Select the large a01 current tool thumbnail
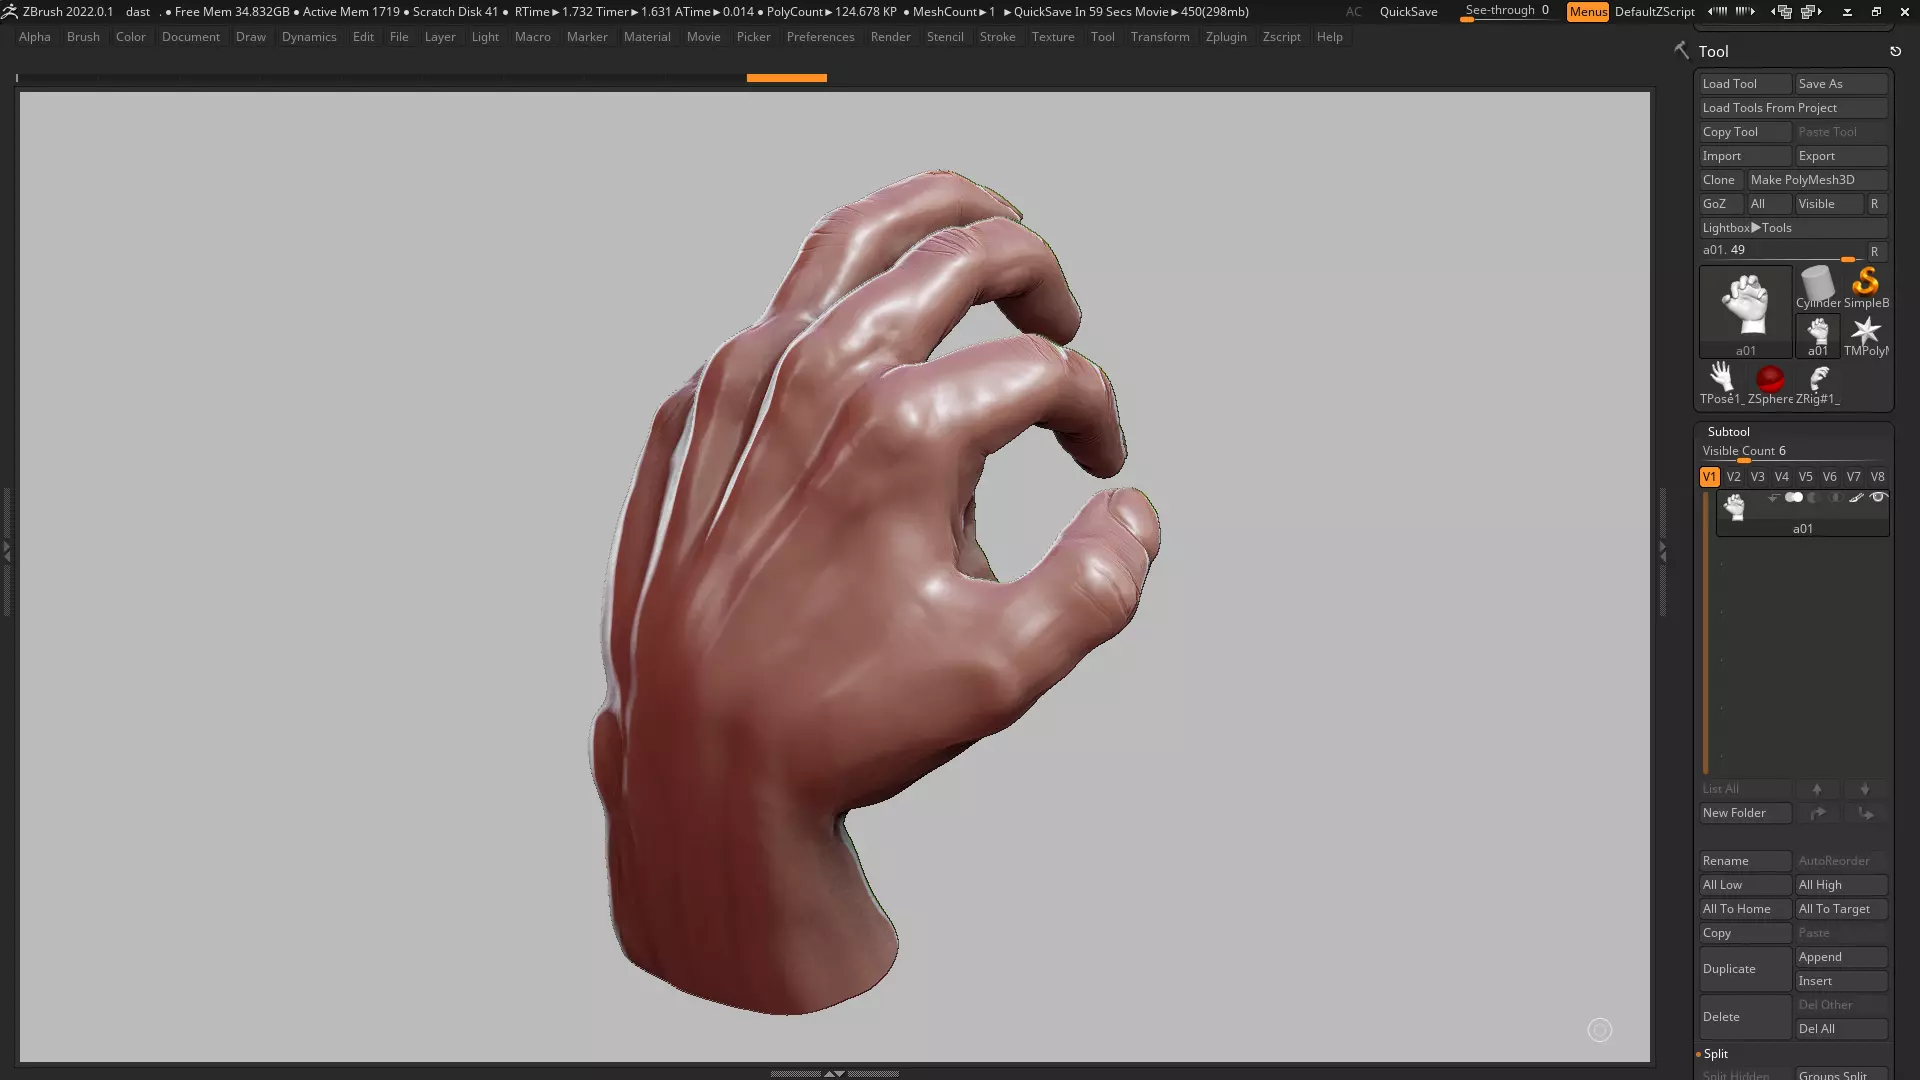The image size is (1920, 1080). click(x=1745, y=311)
